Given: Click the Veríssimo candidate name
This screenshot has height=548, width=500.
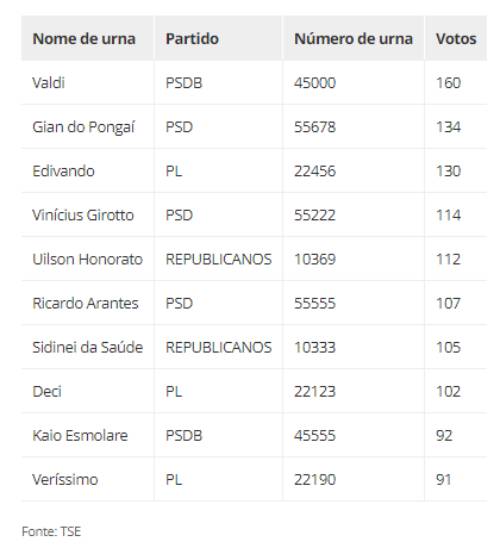Looking at the screenshot, I should click(x=65, y=479).
